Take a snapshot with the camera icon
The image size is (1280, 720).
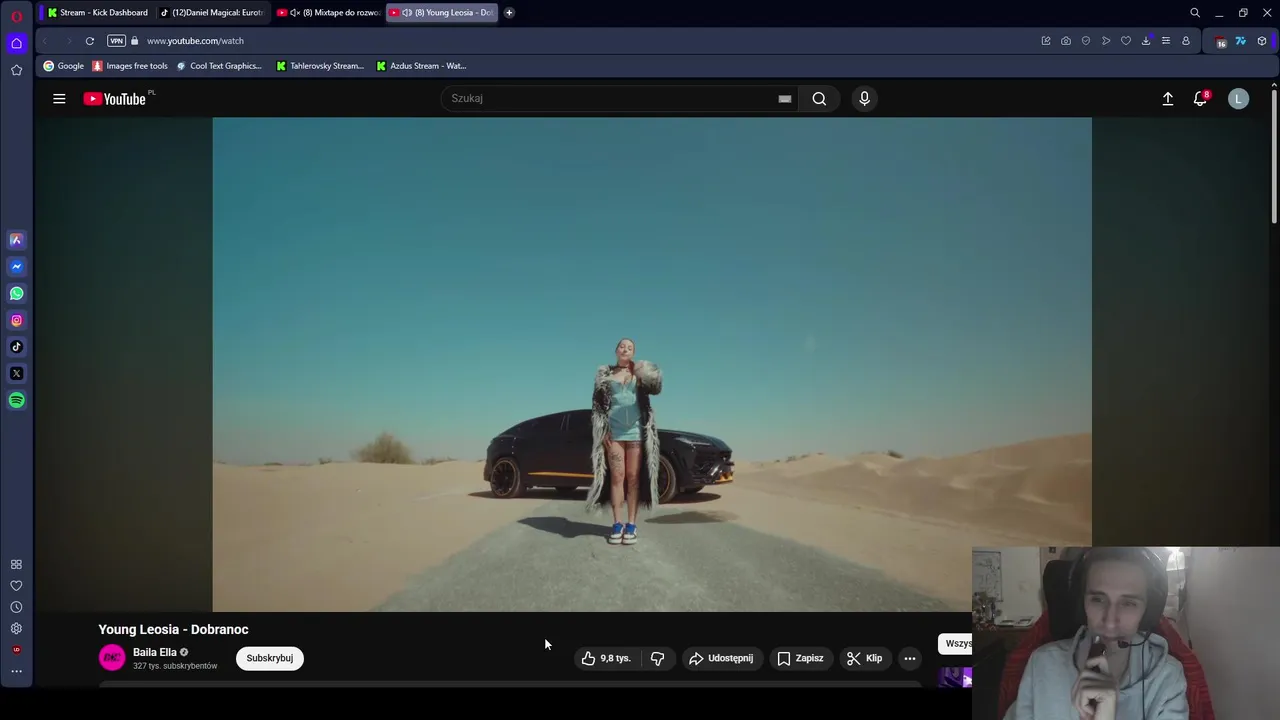pyautogui.click(x=1066, y=41)
